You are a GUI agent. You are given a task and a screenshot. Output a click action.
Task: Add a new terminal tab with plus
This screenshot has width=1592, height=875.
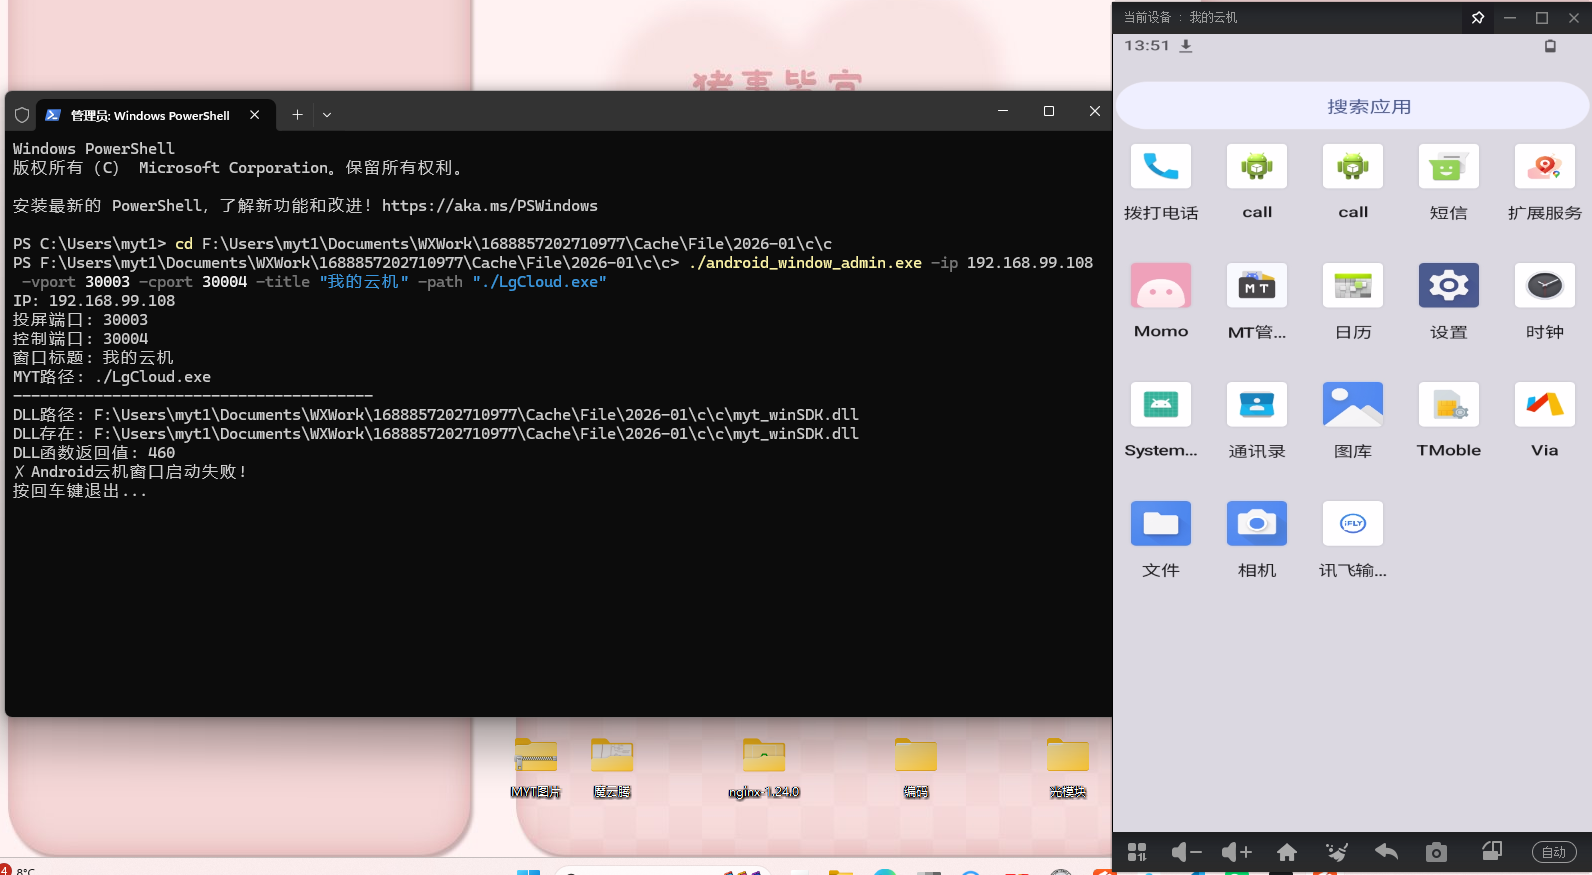(x=297, y=115)
